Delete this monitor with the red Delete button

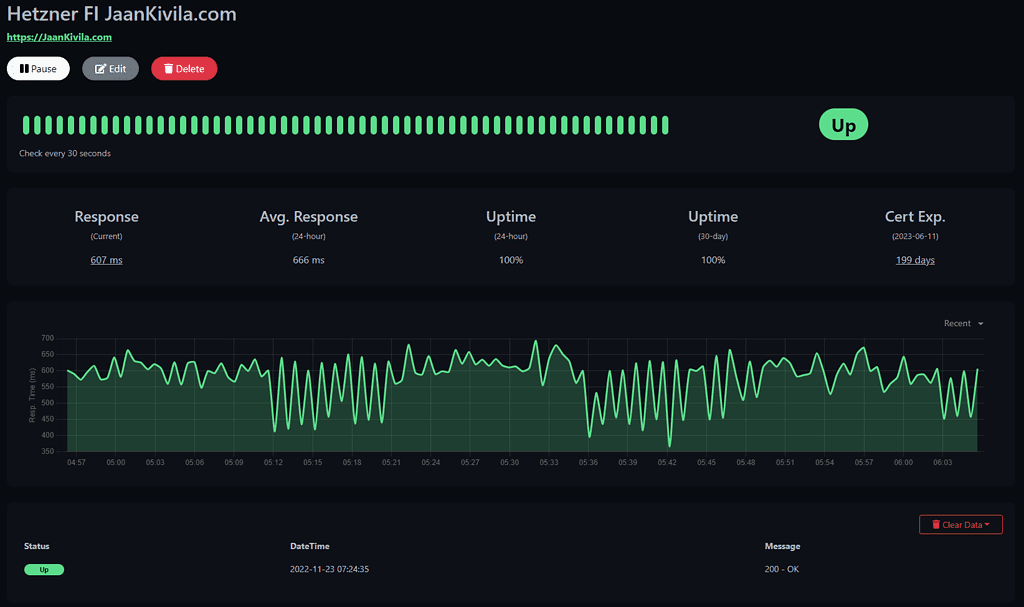coord(184,69)
